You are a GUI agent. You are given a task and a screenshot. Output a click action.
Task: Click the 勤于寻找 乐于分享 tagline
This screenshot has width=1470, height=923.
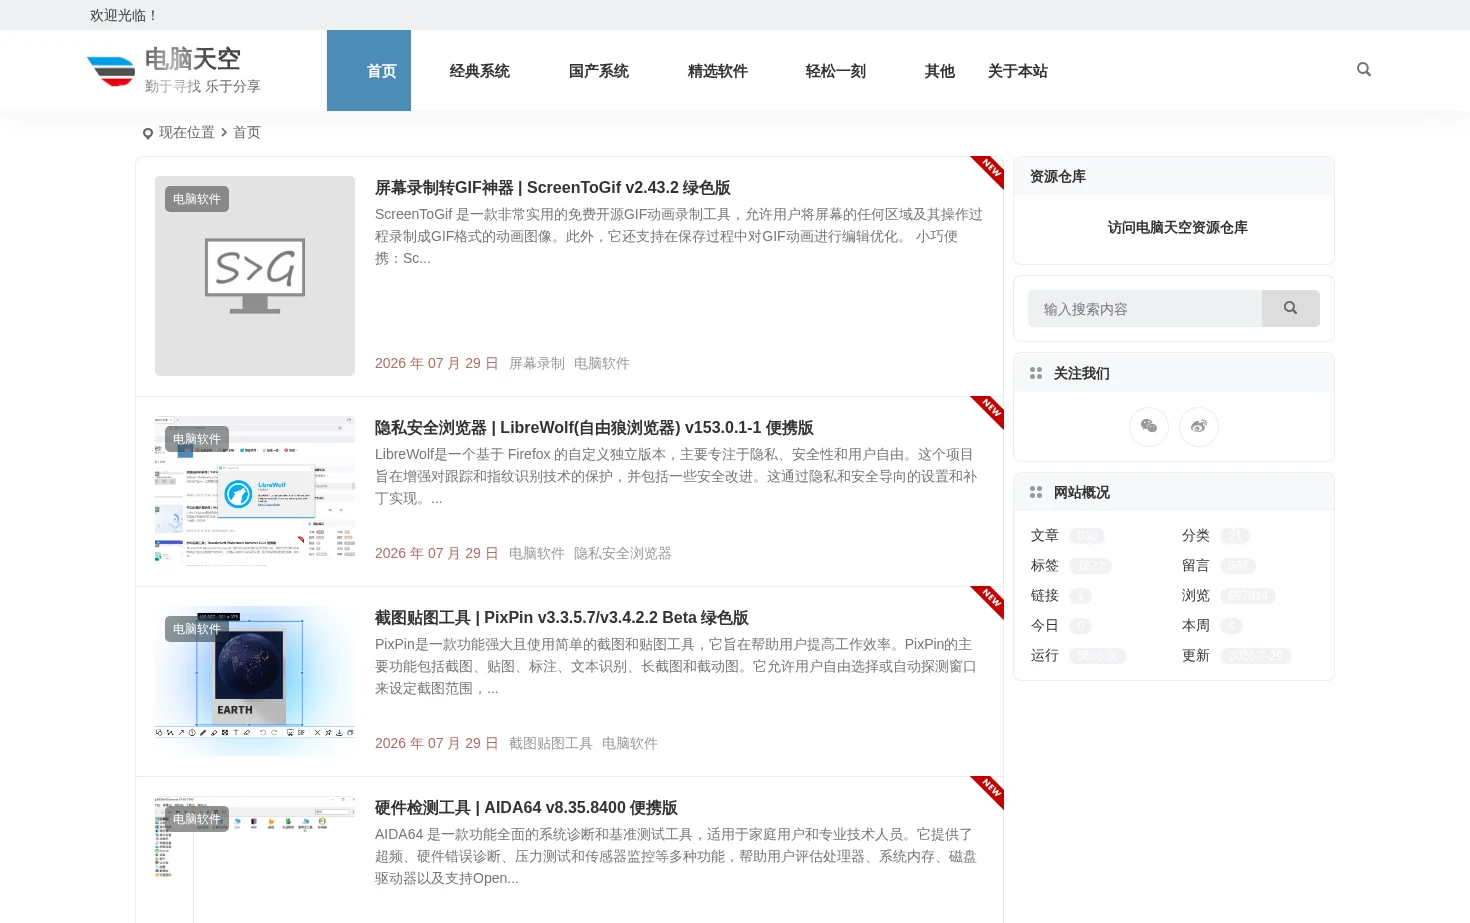click(x=203, y=87)
